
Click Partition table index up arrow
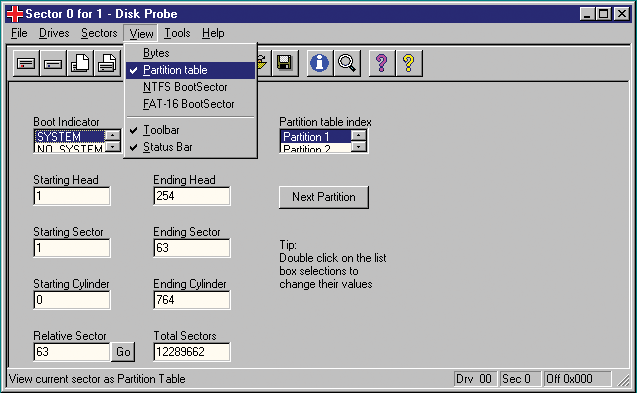(x=359, y=135)
